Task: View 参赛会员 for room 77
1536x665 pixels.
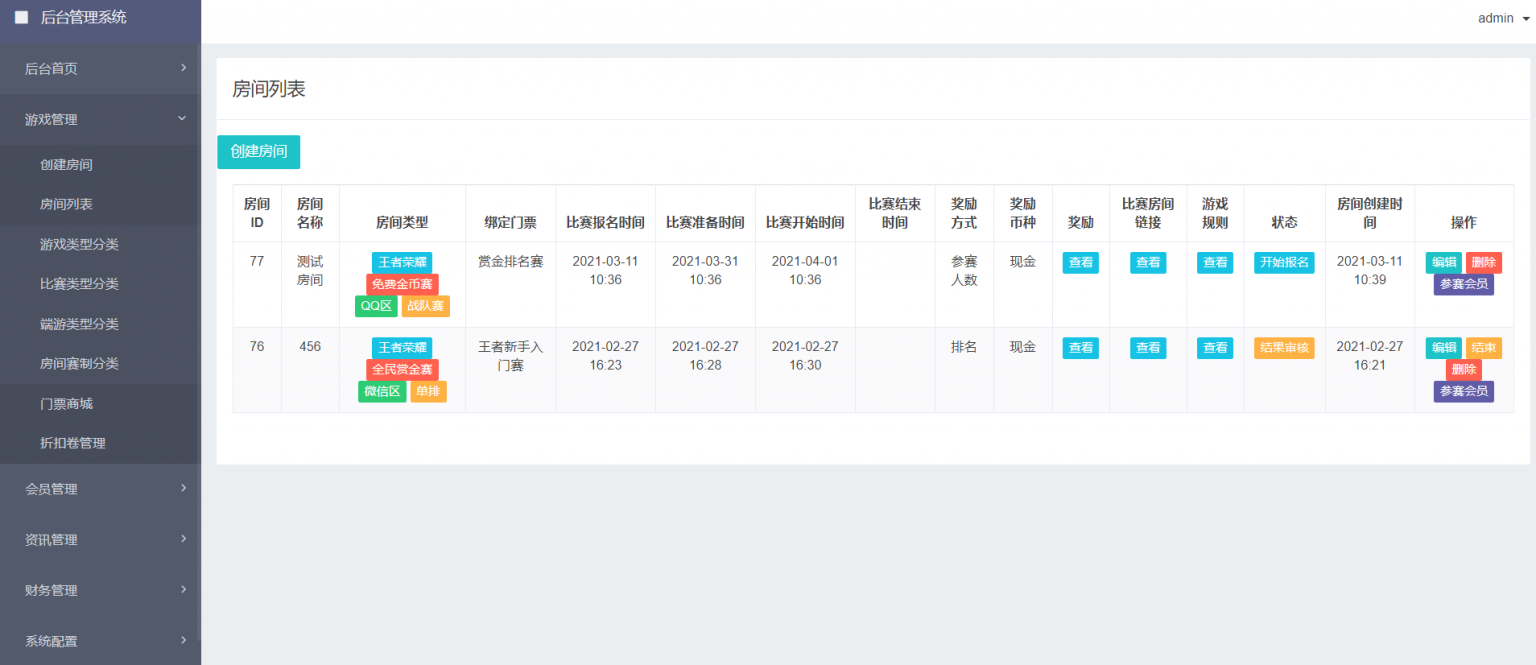Action: 1463,284
